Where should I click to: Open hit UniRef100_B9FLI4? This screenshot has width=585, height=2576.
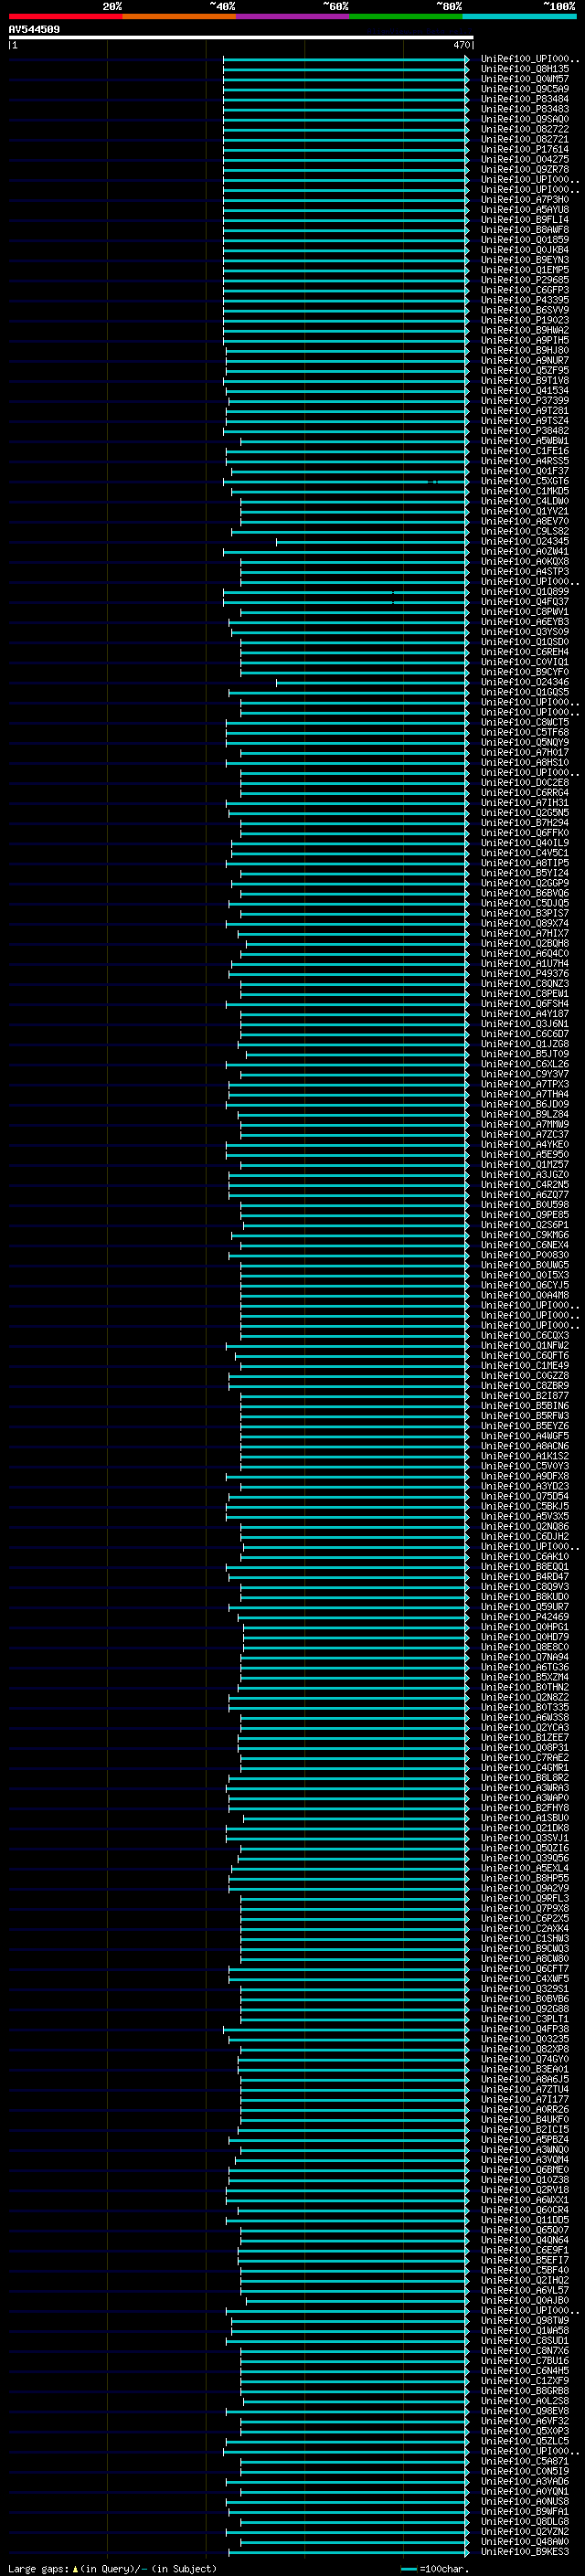524,220
